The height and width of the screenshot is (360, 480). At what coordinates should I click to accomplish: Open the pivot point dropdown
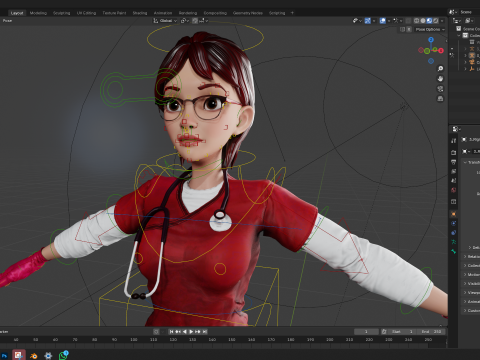click(x=185, y=21)
